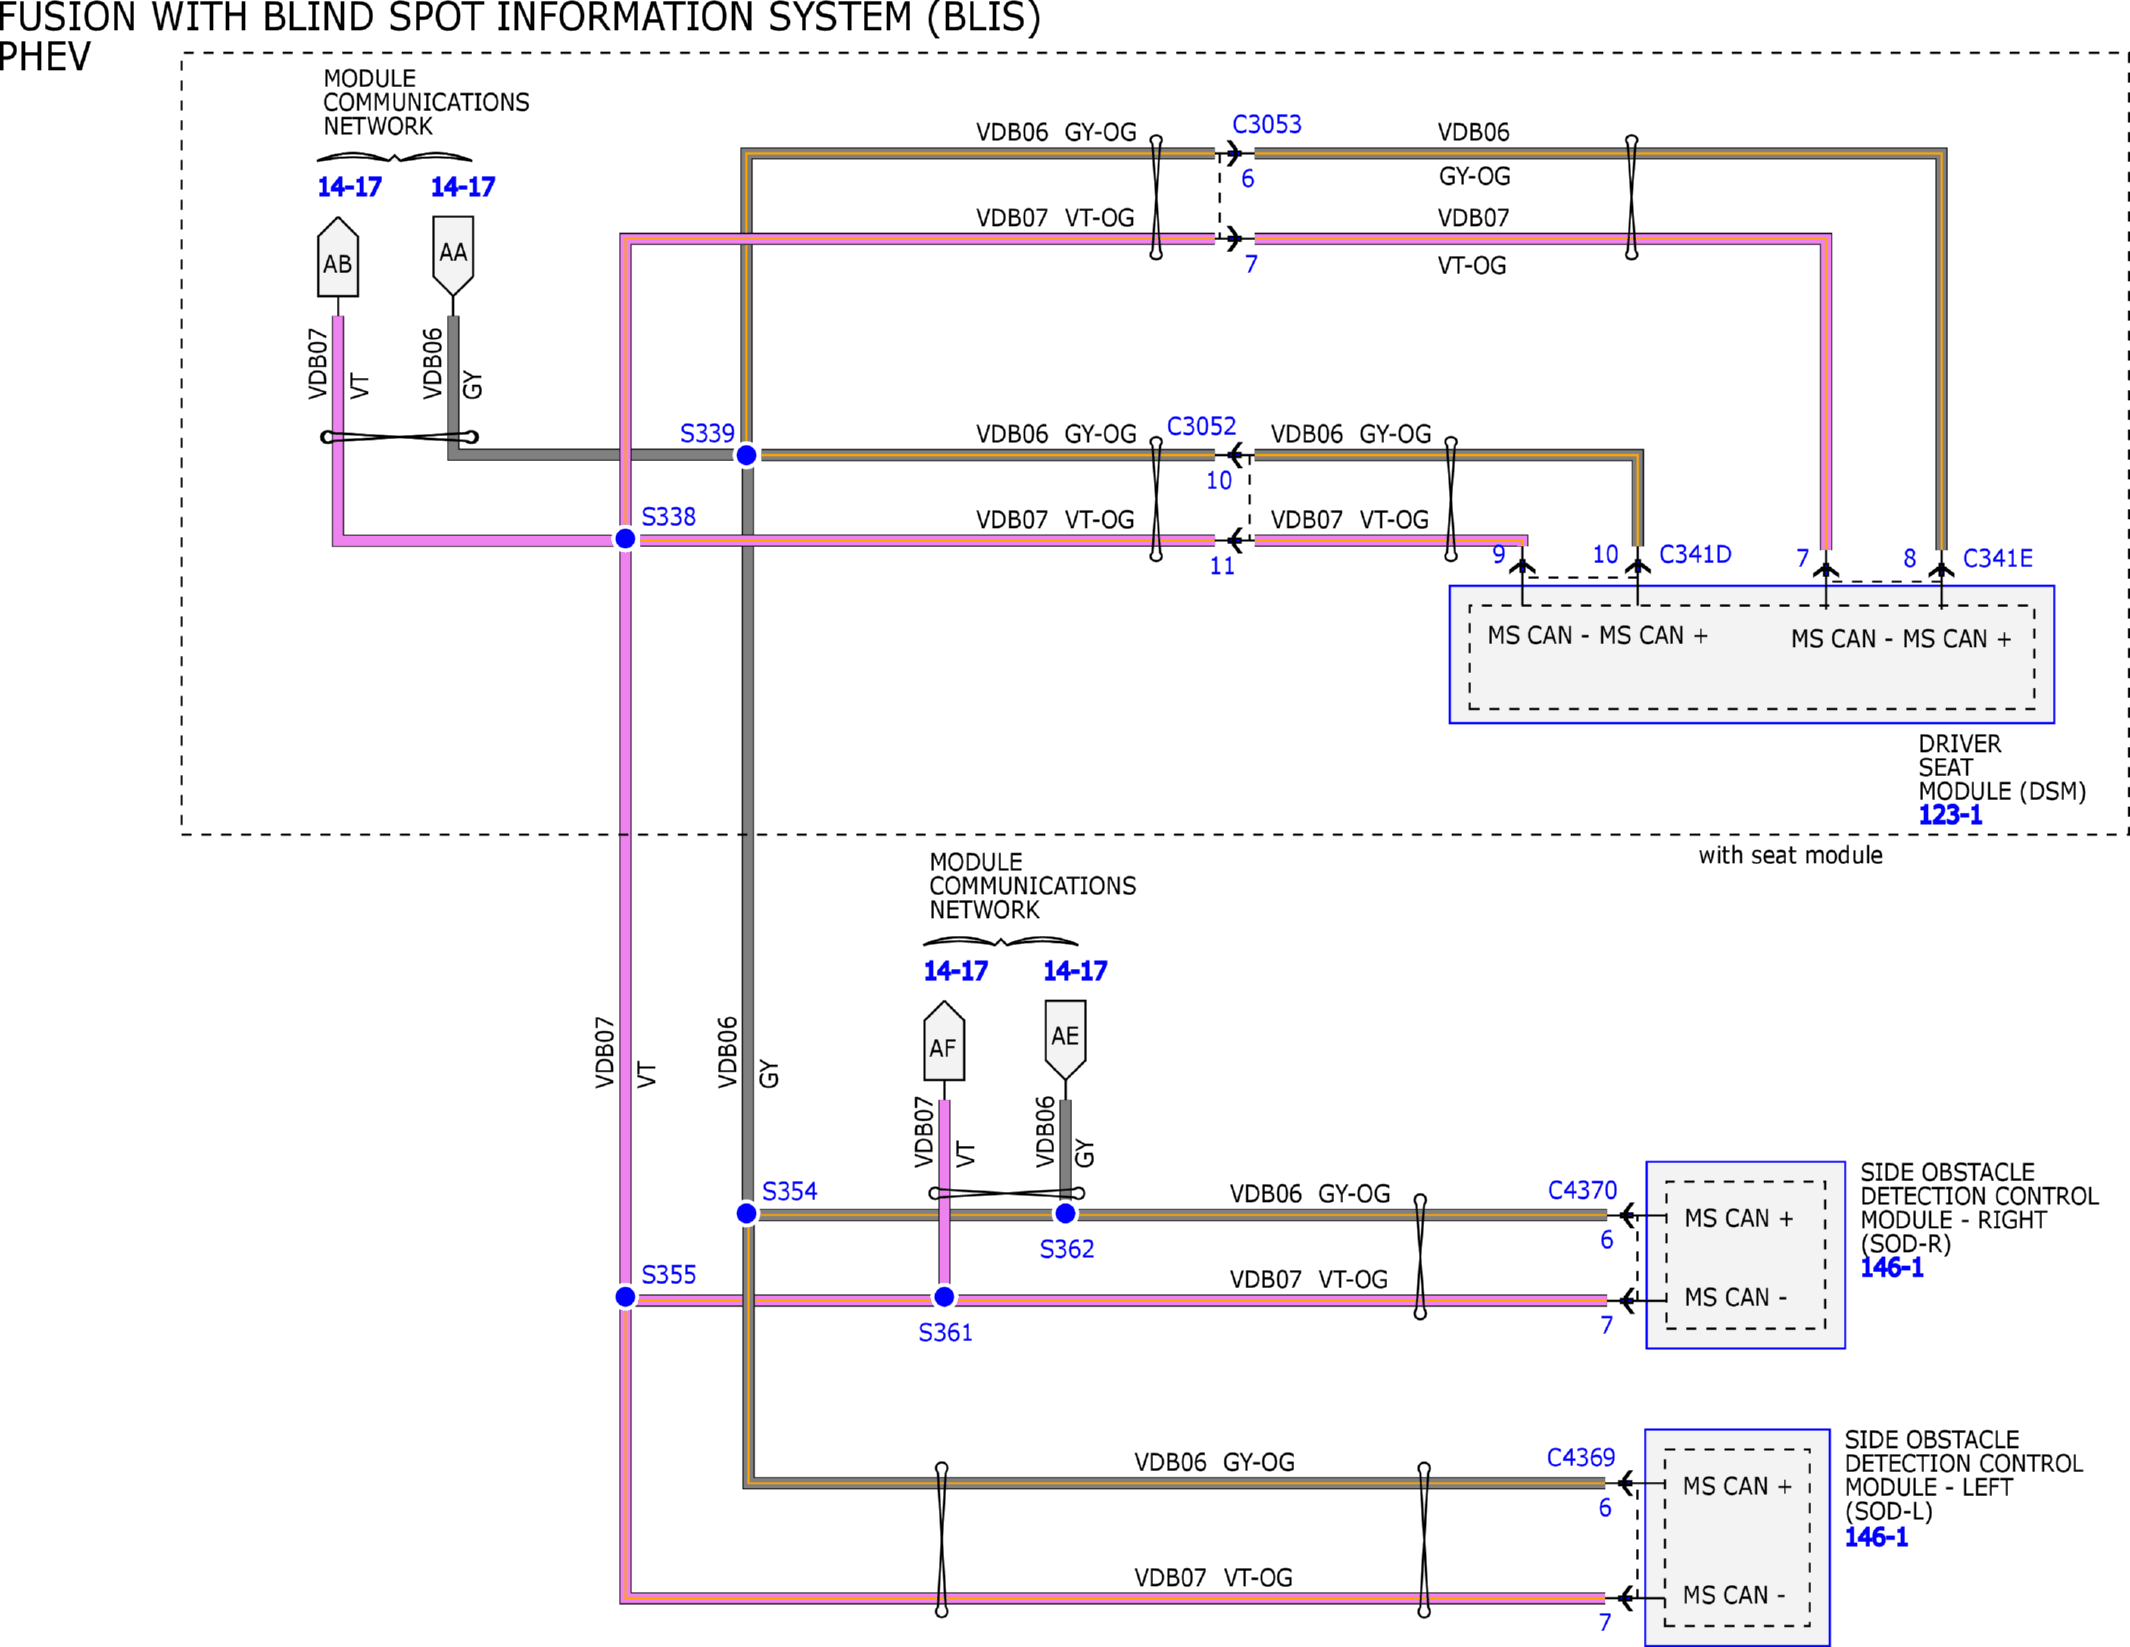Click the C341E connector label
Viewport: 2130px width, 1647px height.
coord(1998,559)
